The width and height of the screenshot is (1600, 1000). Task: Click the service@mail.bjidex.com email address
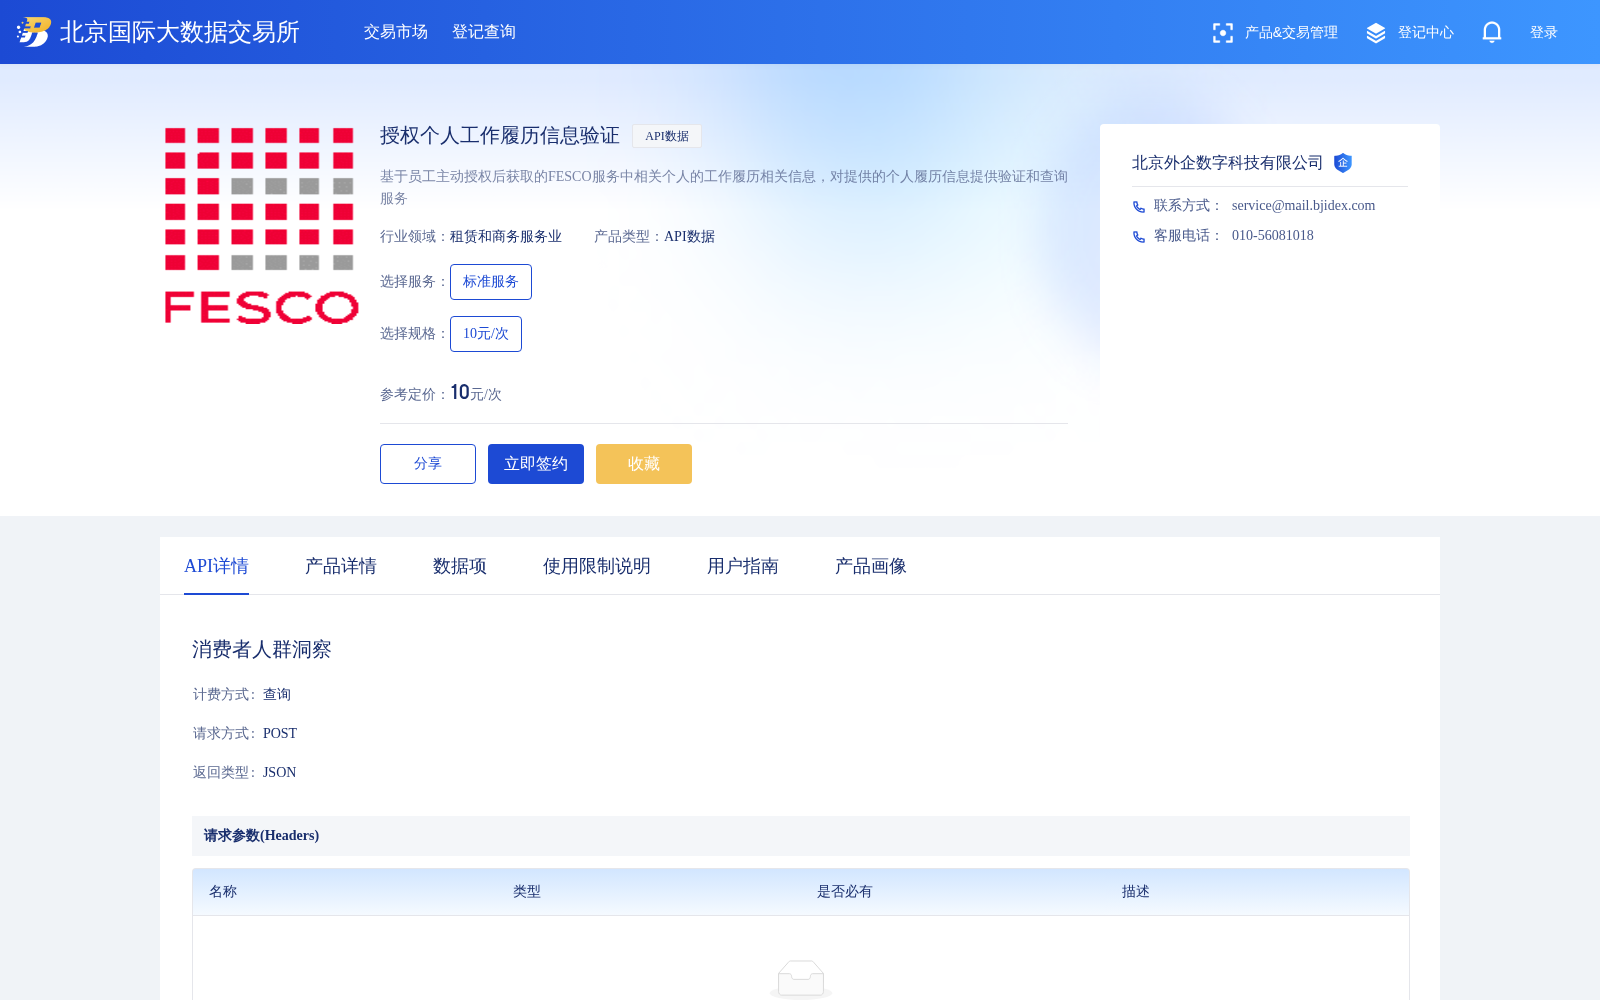[1303, 206]
